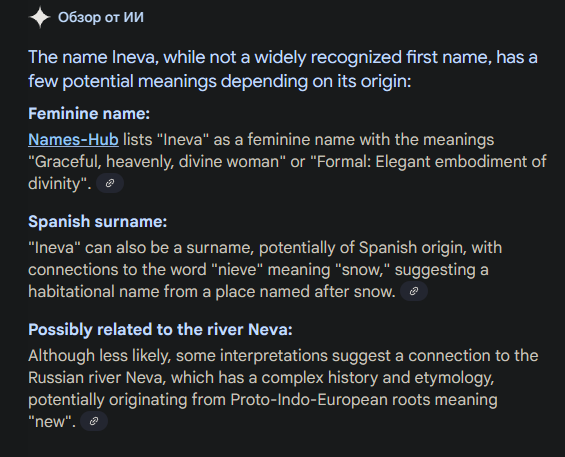
Task: Click the intro sentence about the name Ineva
Action: (283, 69)
